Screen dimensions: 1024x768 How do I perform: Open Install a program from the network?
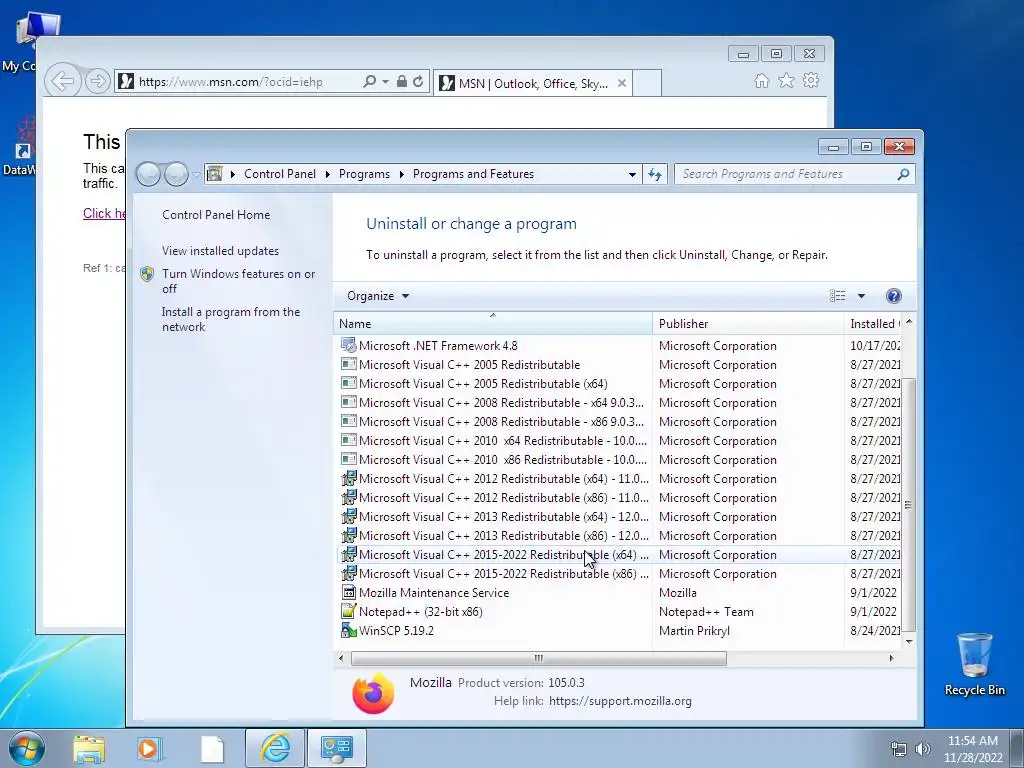tap(231, 319)
